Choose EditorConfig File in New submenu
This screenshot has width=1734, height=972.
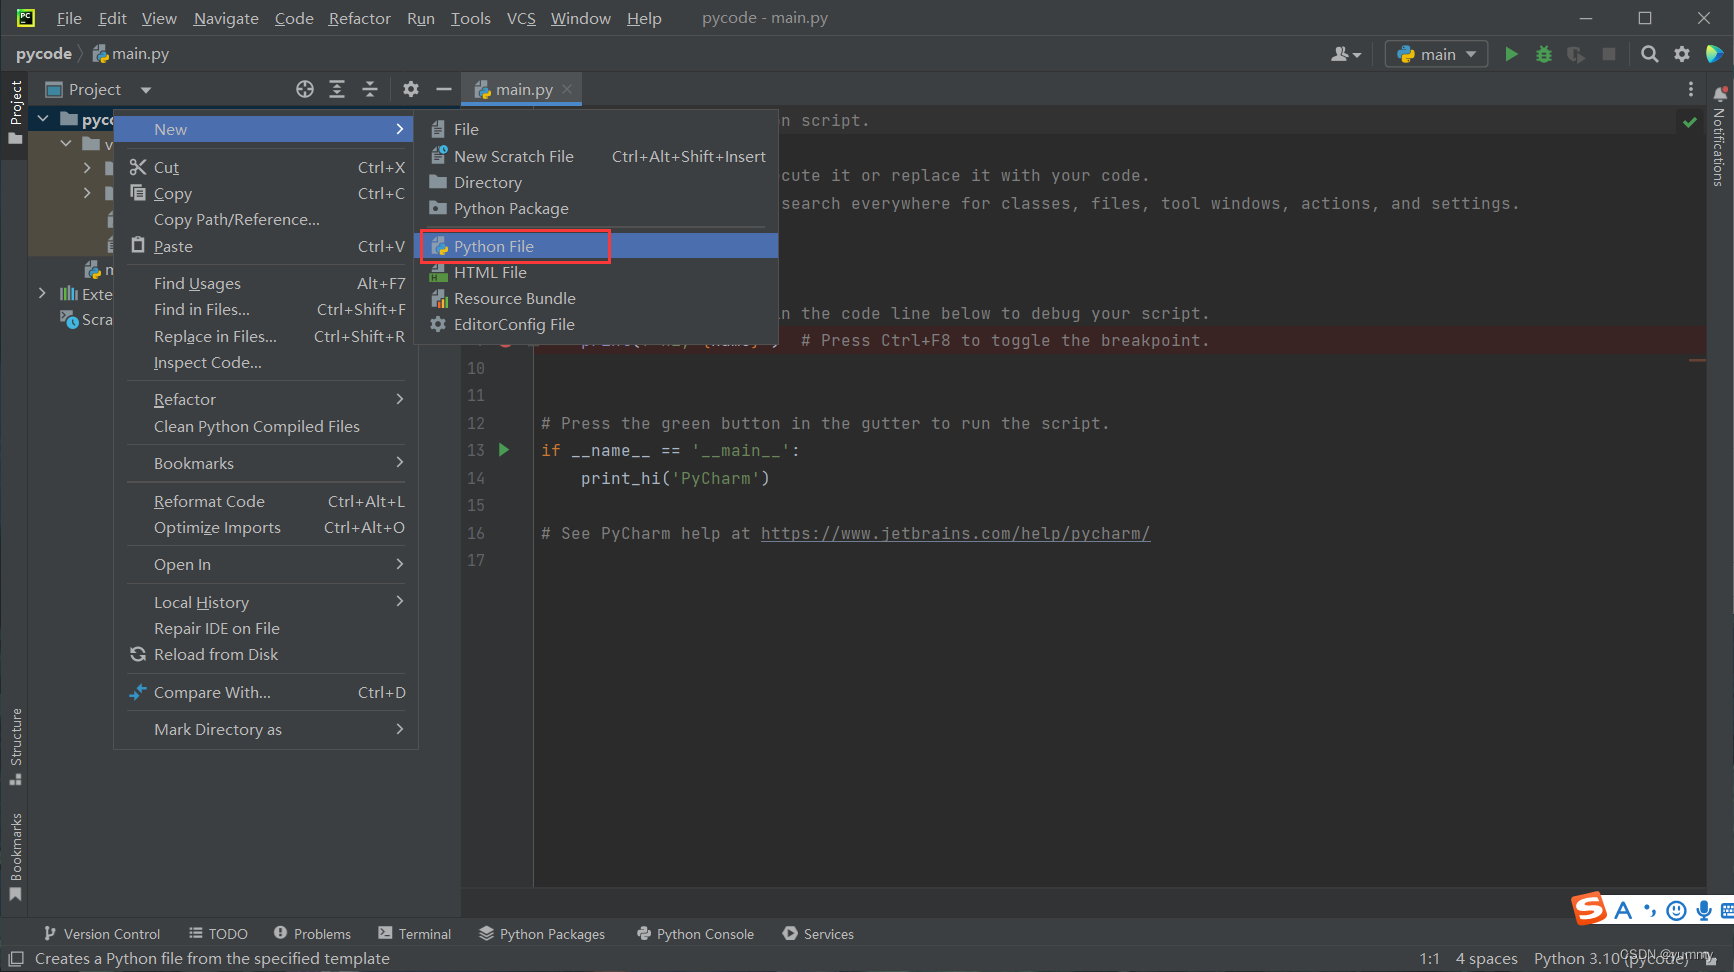[597, 324]
